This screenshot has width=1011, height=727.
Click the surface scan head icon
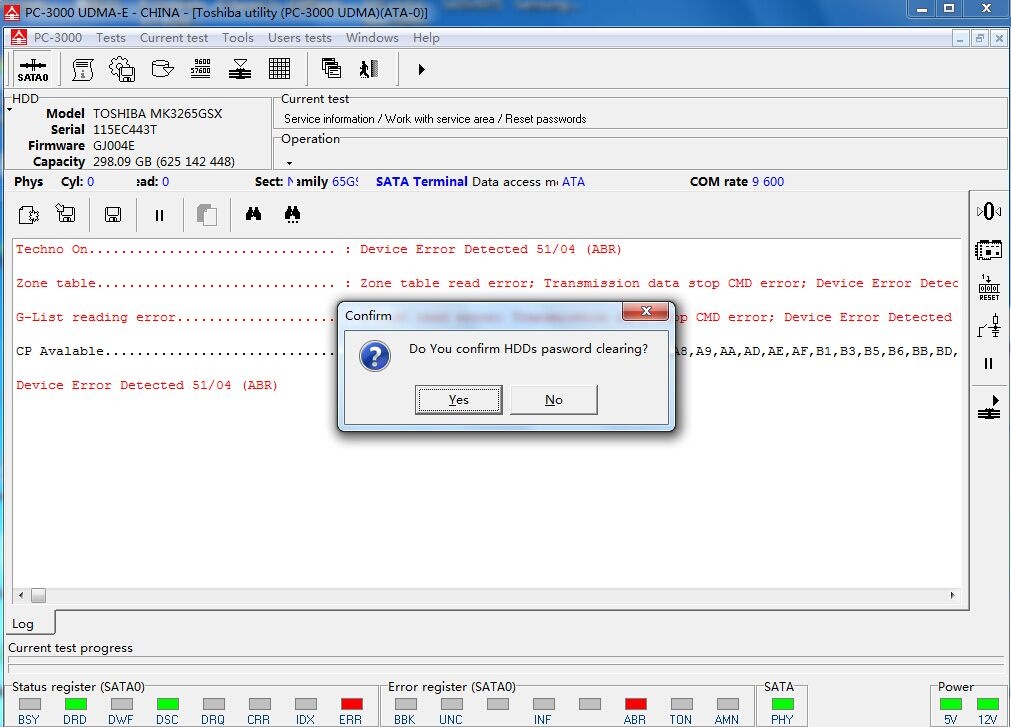click(240, 69)
